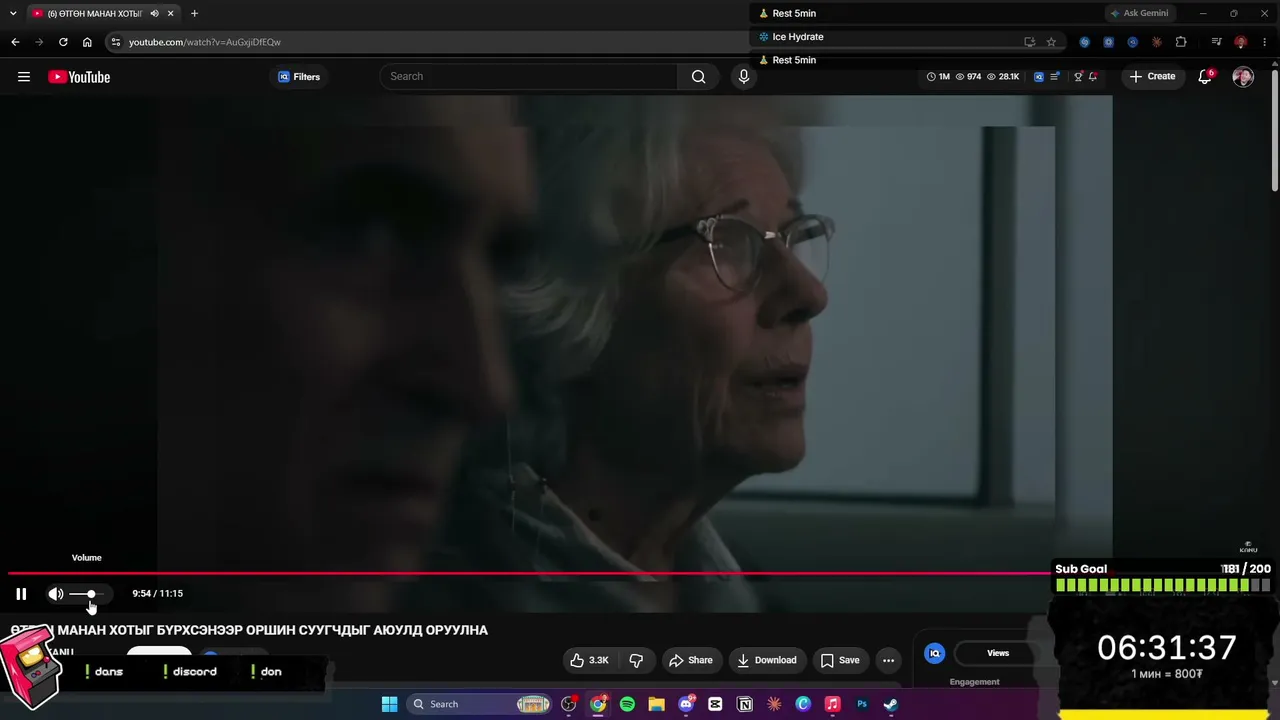Open Notion from the taskbar
Viewport: 1280px width, 720px height.
tap(744, 704)
